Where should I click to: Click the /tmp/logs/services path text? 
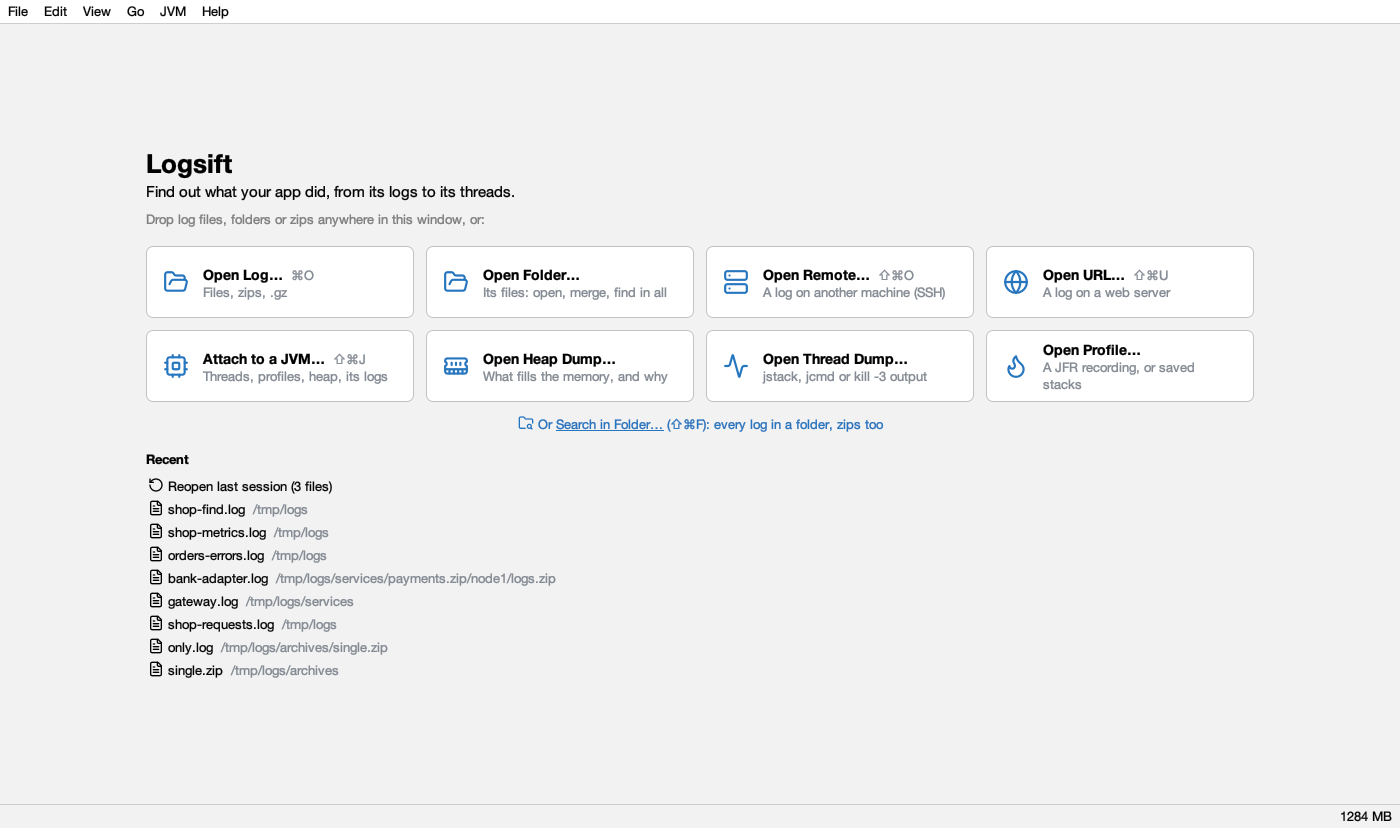300,601
